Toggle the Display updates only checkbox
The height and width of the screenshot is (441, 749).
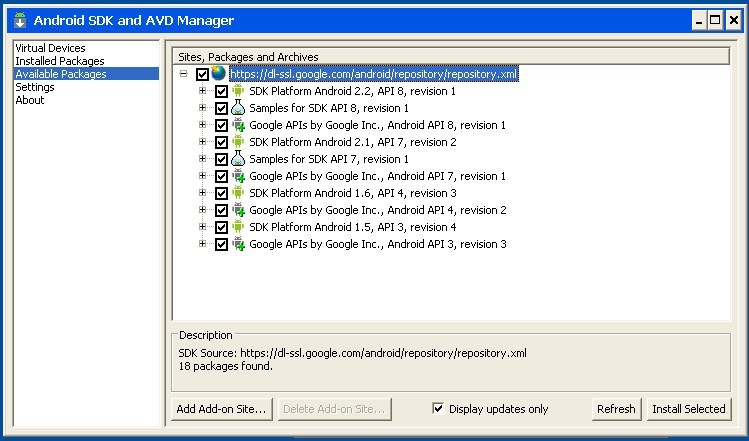pyautogui.click(x=438, y=408)
